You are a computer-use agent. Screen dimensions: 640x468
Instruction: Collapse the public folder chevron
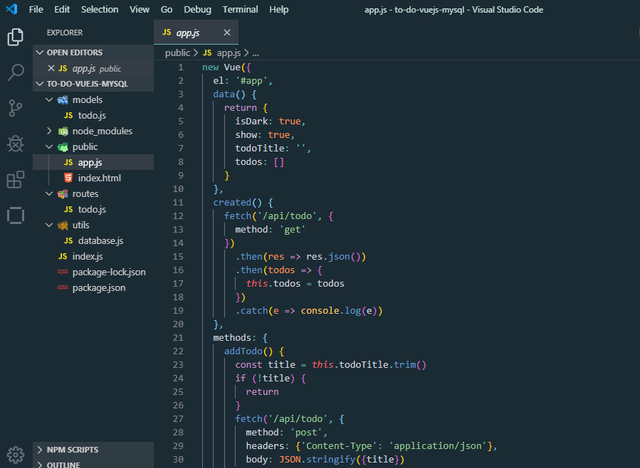coord(49,146)
